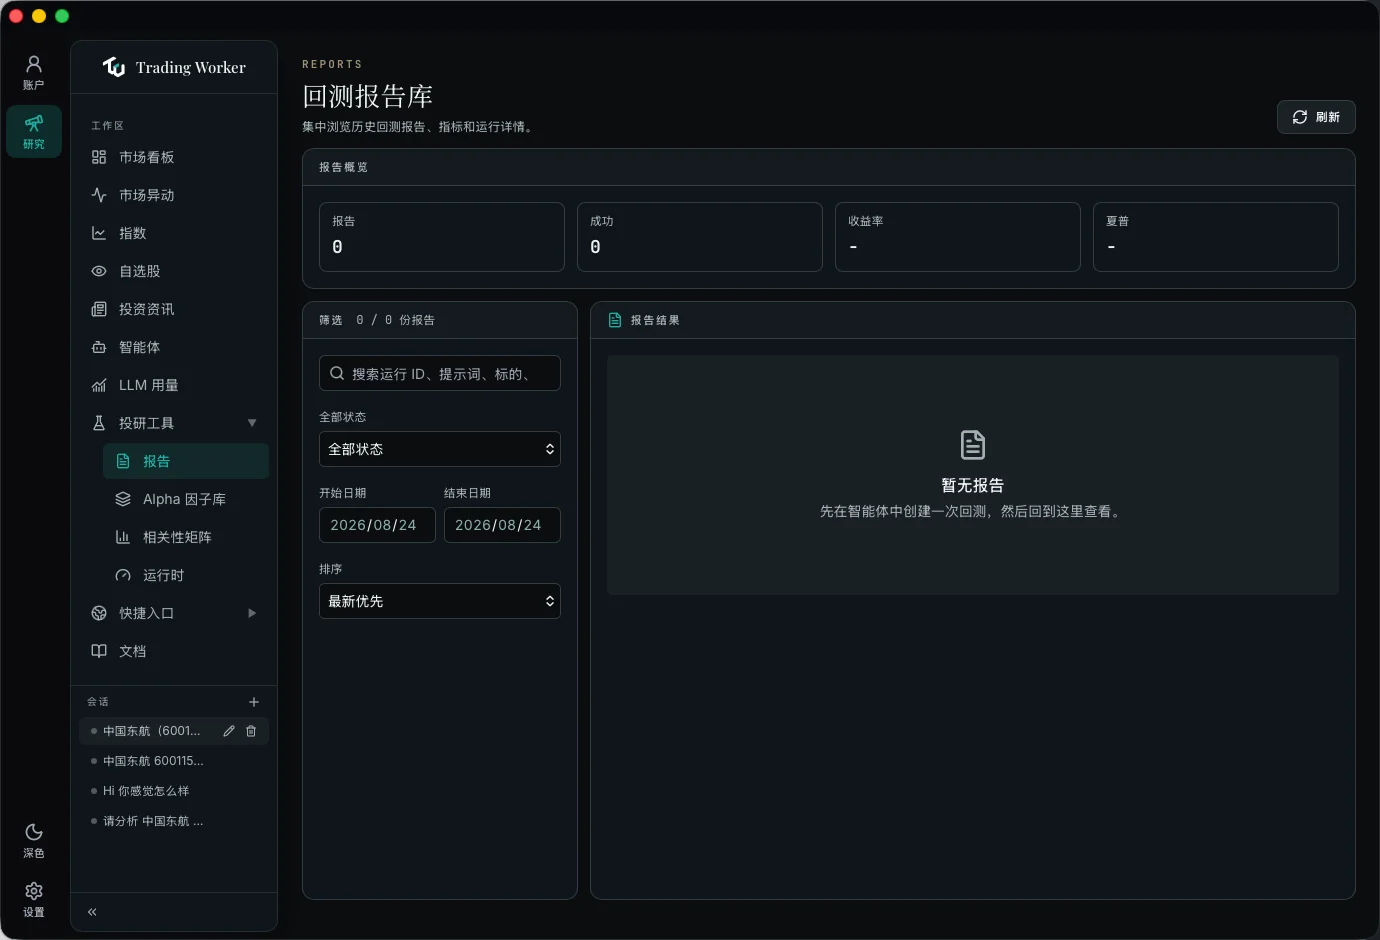Open session Hi 你感觉怎么样
Screen dimensions: 1380x940
(174, 791)
